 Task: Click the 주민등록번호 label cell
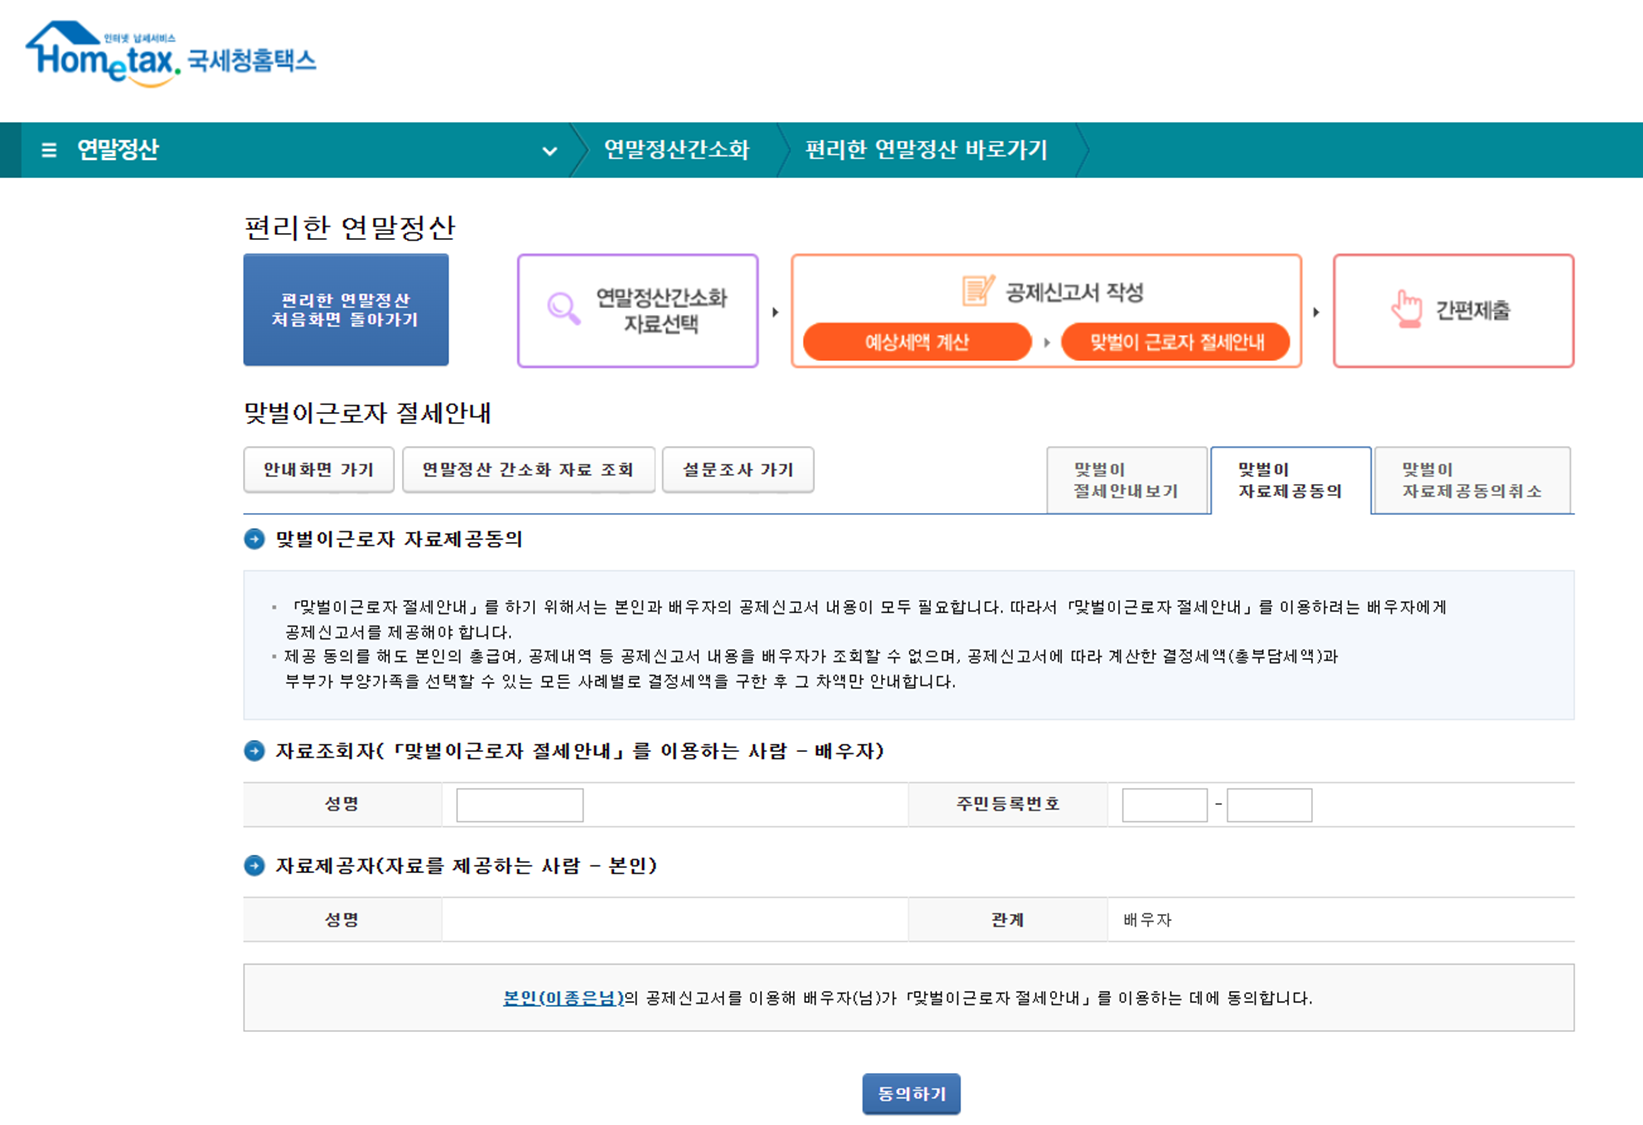click(1008, 805)
